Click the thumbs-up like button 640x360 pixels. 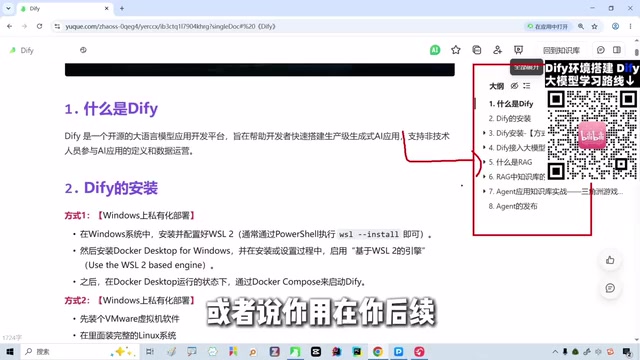610,260
